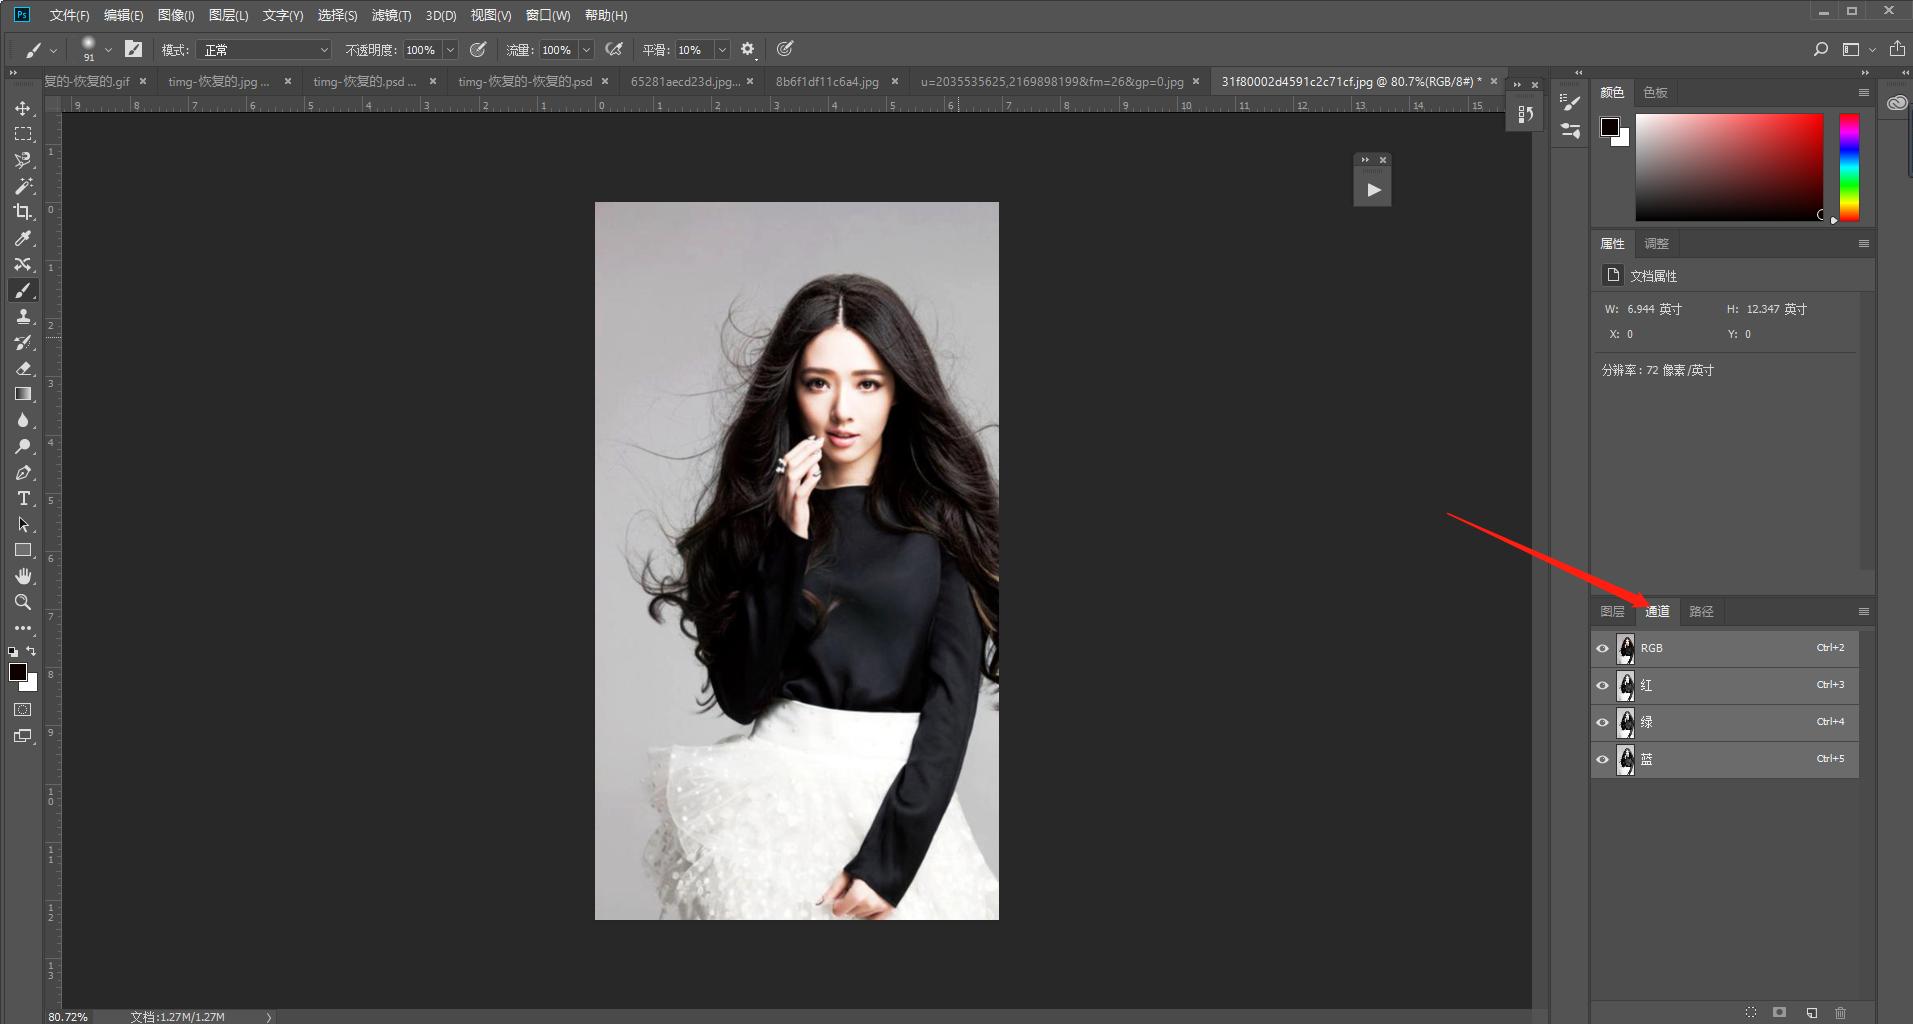Image resolution: width=1913 pixels, height=1024 pixels.
Task: Select the Magic Wand tool
Action: [x=22, y=186]
